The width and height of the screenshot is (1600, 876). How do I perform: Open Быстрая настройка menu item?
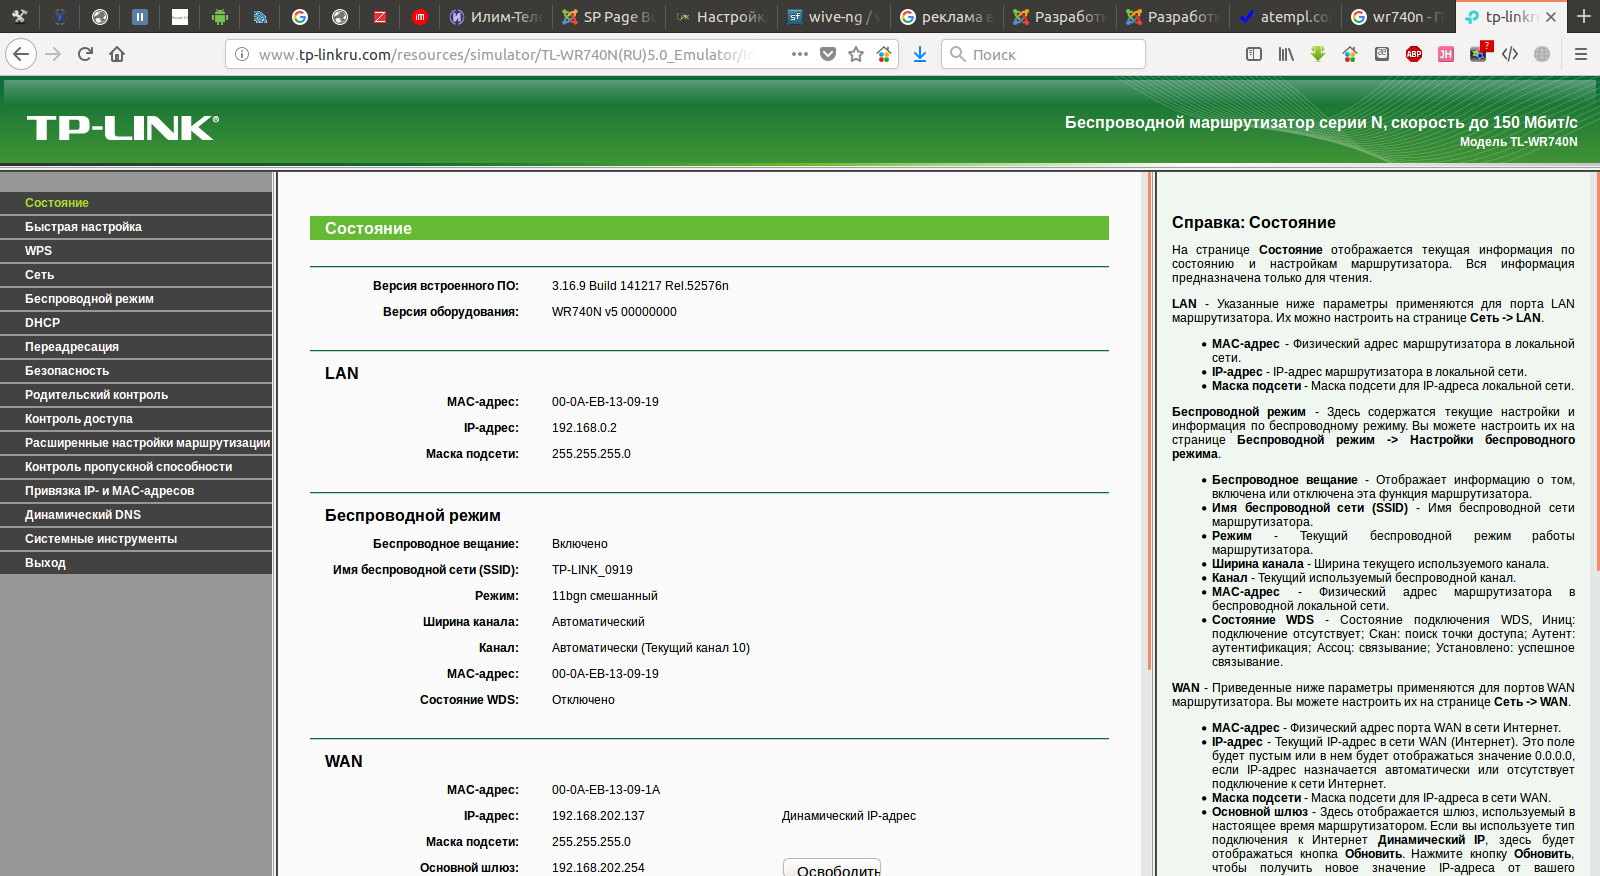pos(136,227)
